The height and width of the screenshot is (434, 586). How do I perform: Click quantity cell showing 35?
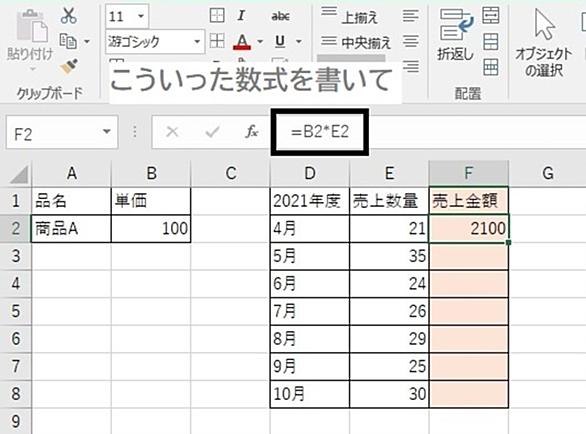coord(389,256)
